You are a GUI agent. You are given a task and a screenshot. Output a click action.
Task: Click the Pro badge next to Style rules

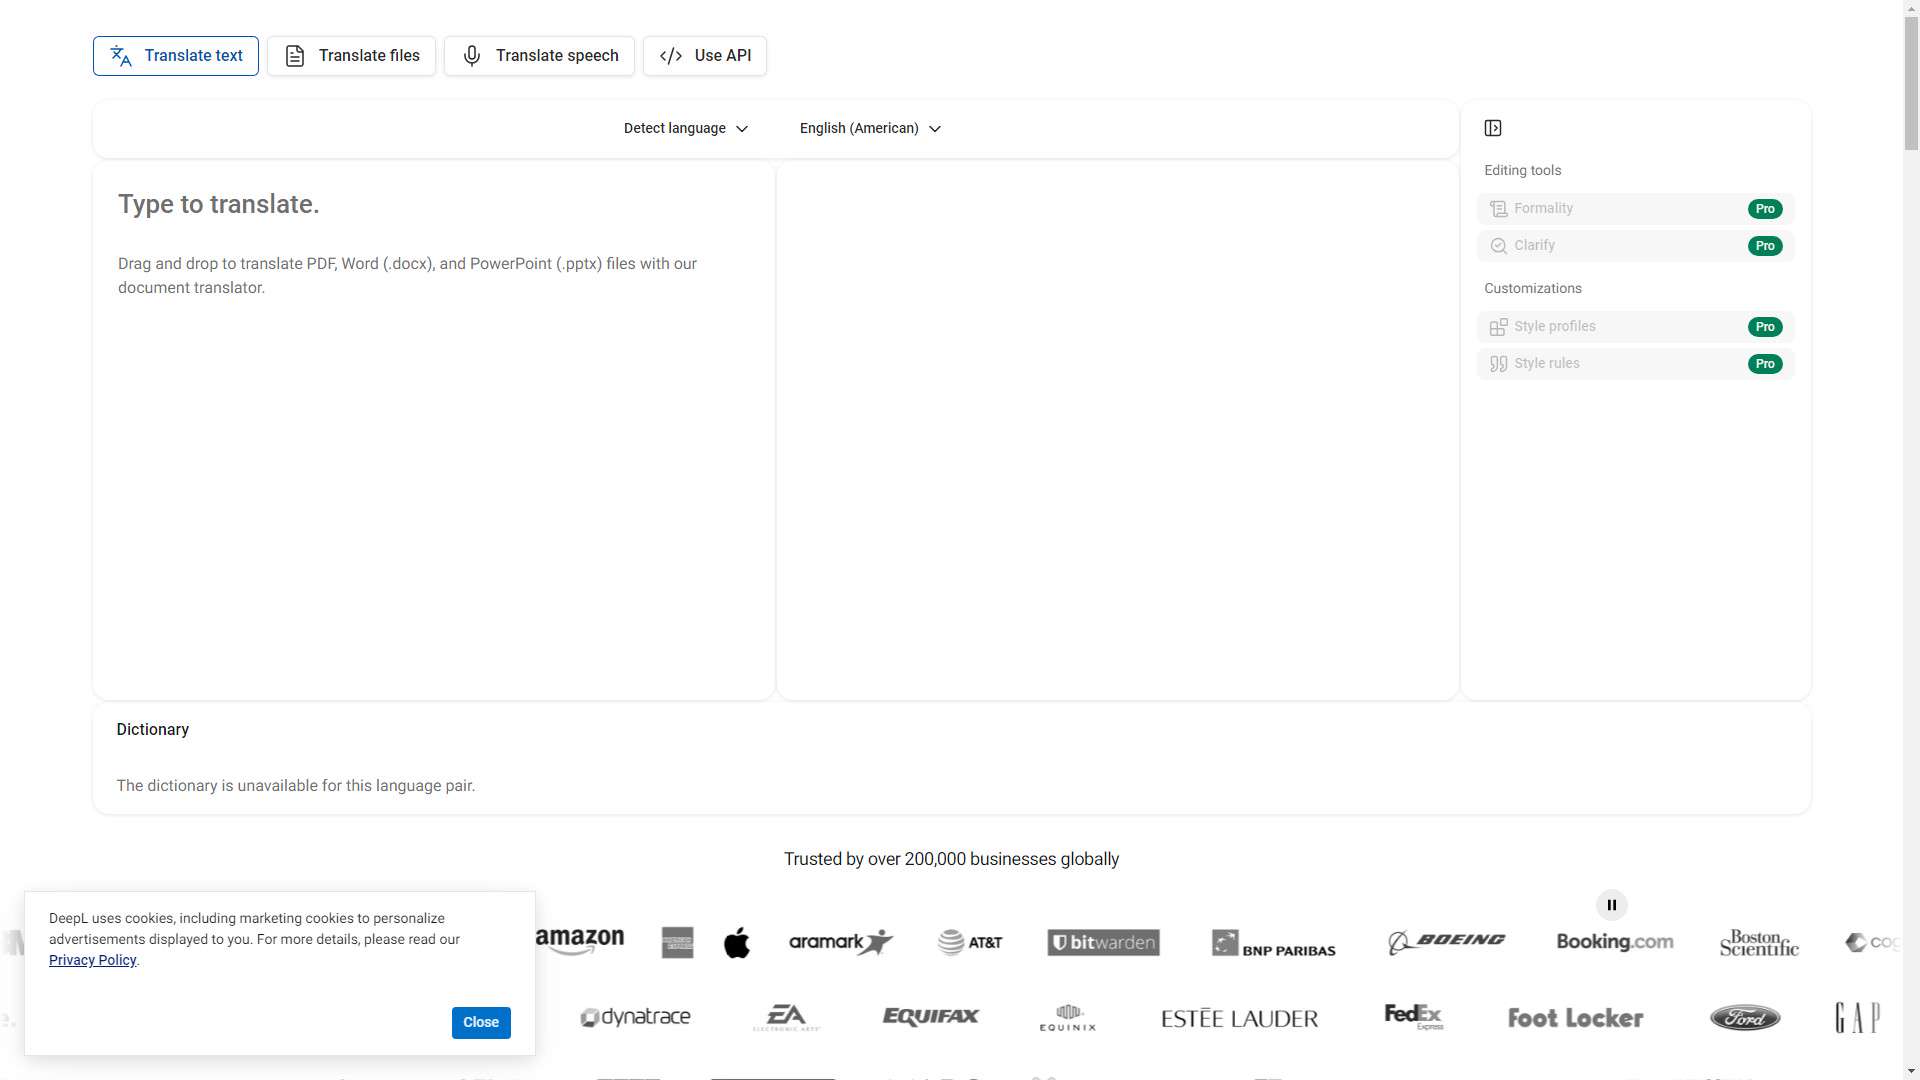(1765, 364)
